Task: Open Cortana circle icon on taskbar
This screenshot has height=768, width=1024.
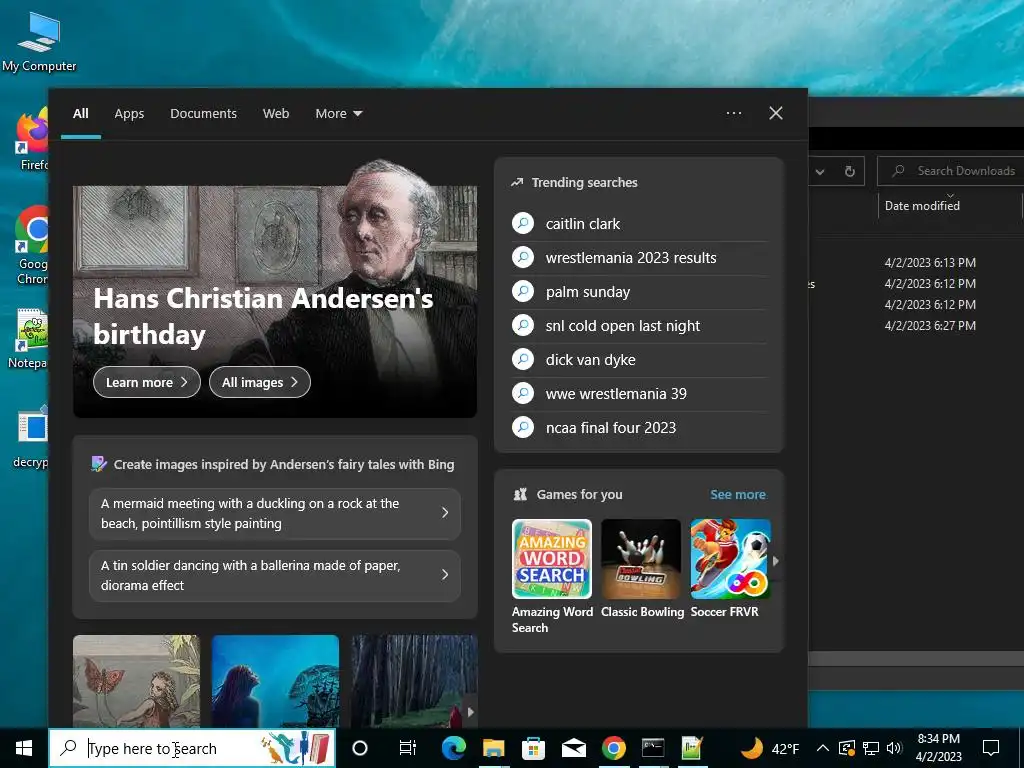Action: click(360, 748)
